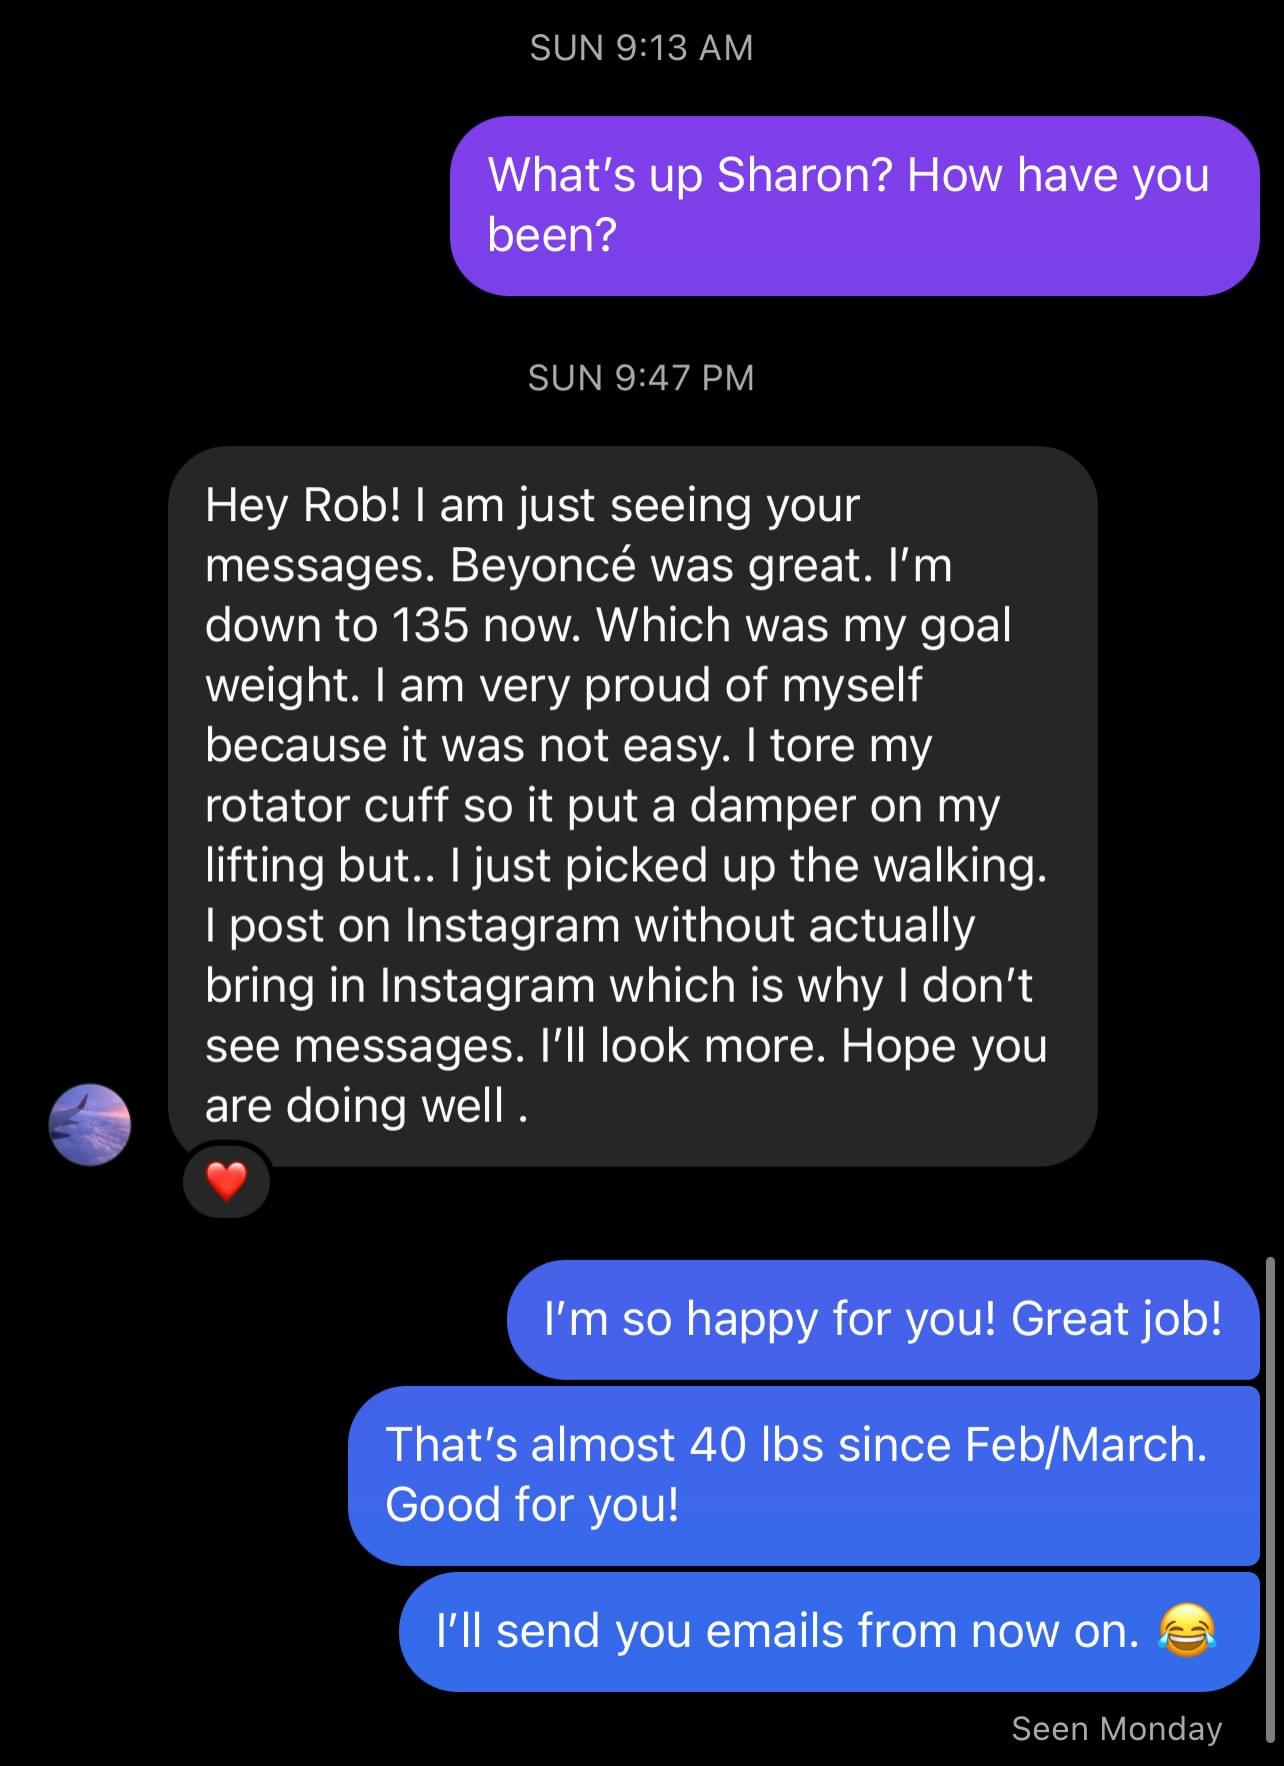This screenshot has height=1766, width=1284.
Task: Tap "Good for you!" in the blue bubble
Action: tap(532, 1505)
